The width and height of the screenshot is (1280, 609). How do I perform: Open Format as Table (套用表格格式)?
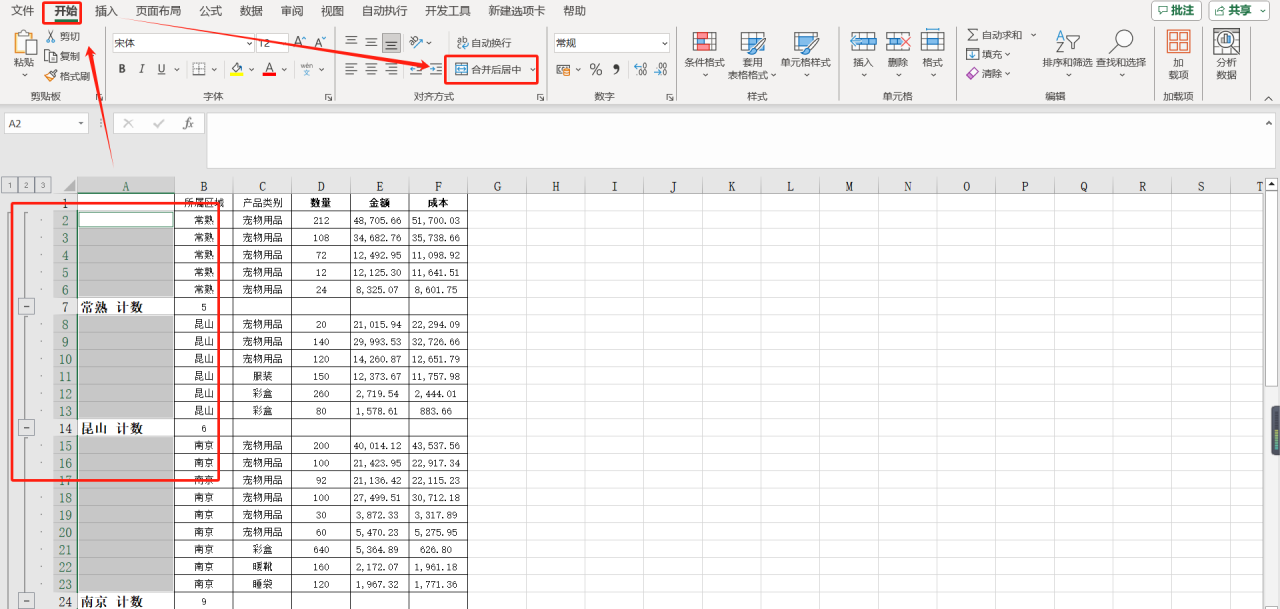[752, 55]
